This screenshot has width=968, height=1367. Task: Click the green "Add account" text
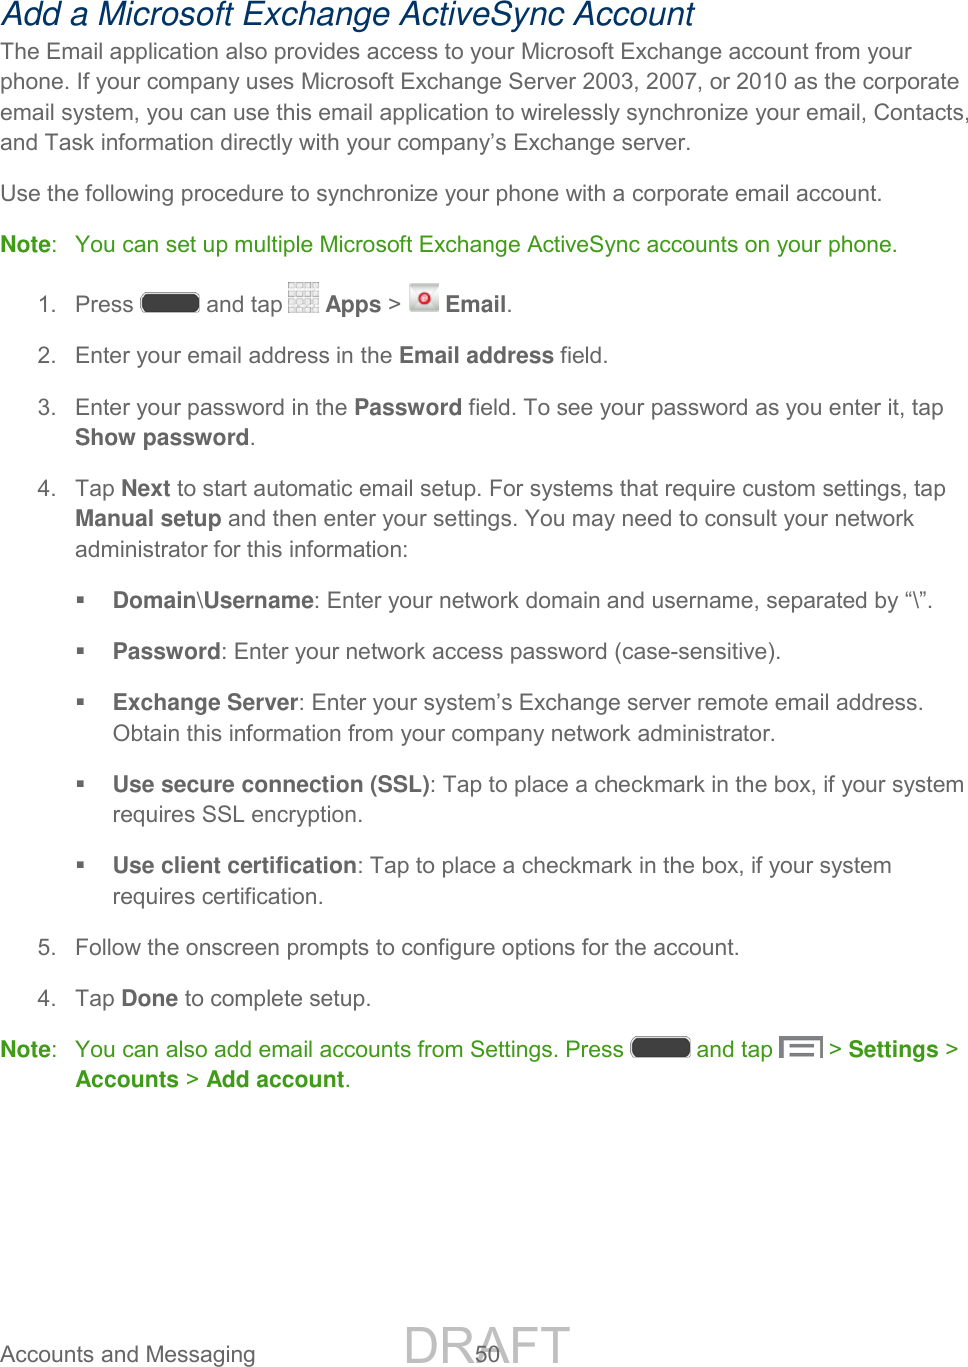[275, 1080]
